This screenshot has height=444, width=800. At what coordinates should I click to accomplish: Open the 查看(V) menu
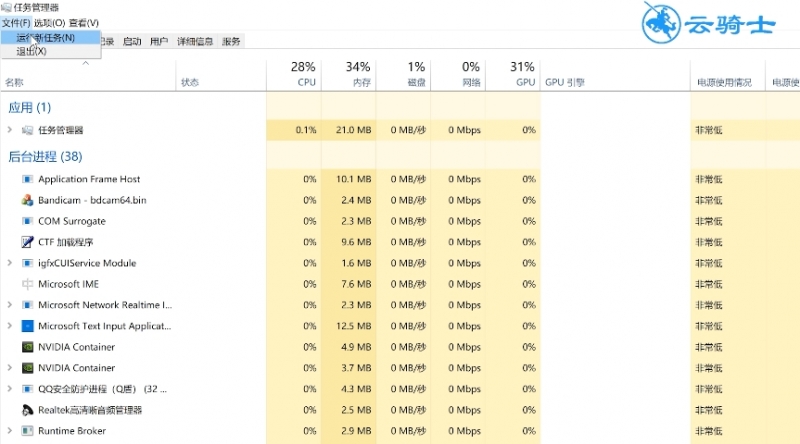coord(84,23)
